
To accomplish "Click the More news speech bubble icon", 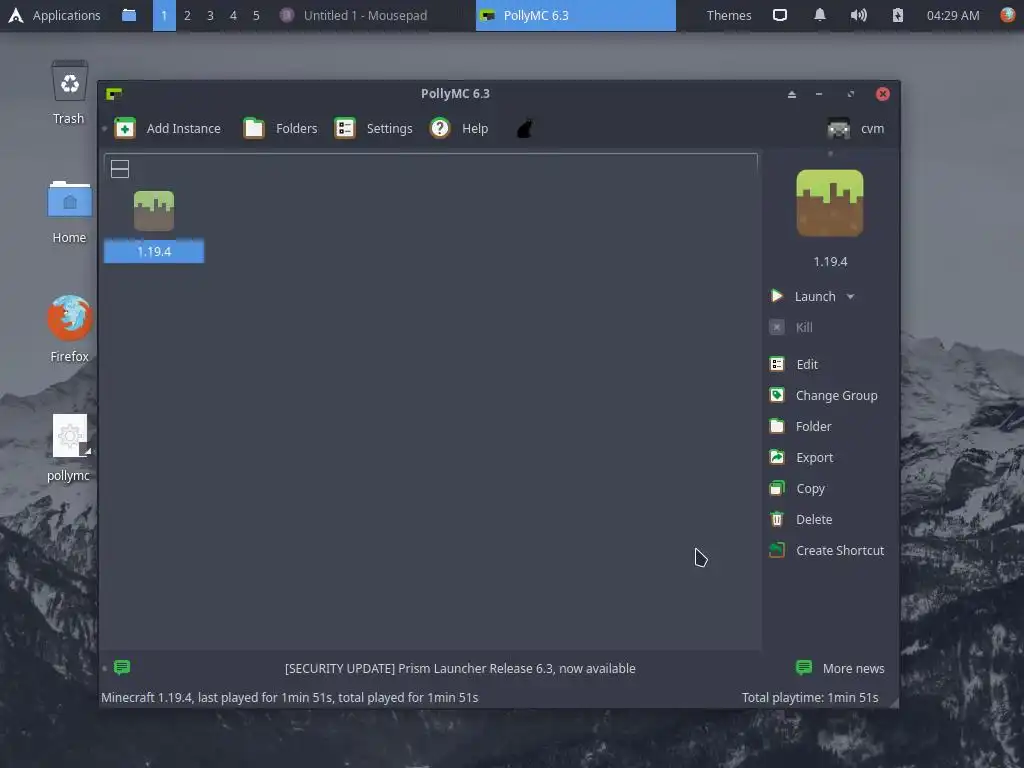I will click(804, 667).
